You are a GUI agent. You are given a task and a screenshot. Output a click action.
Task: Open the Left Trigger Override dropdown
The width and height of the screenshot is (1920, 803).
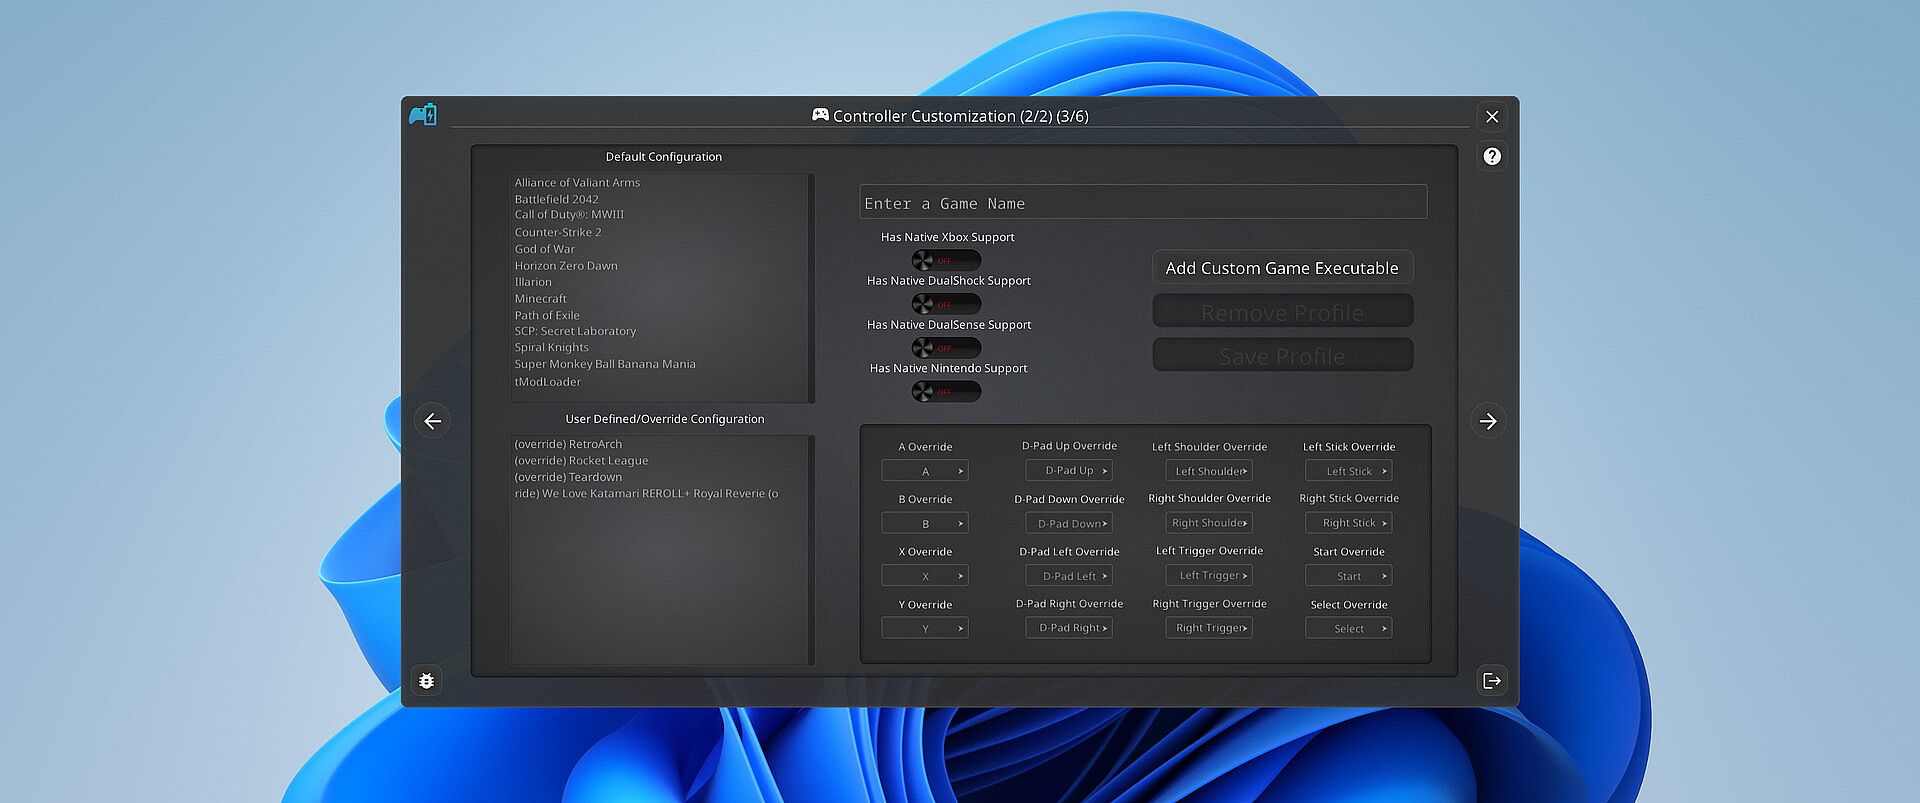click(1209, 576)
